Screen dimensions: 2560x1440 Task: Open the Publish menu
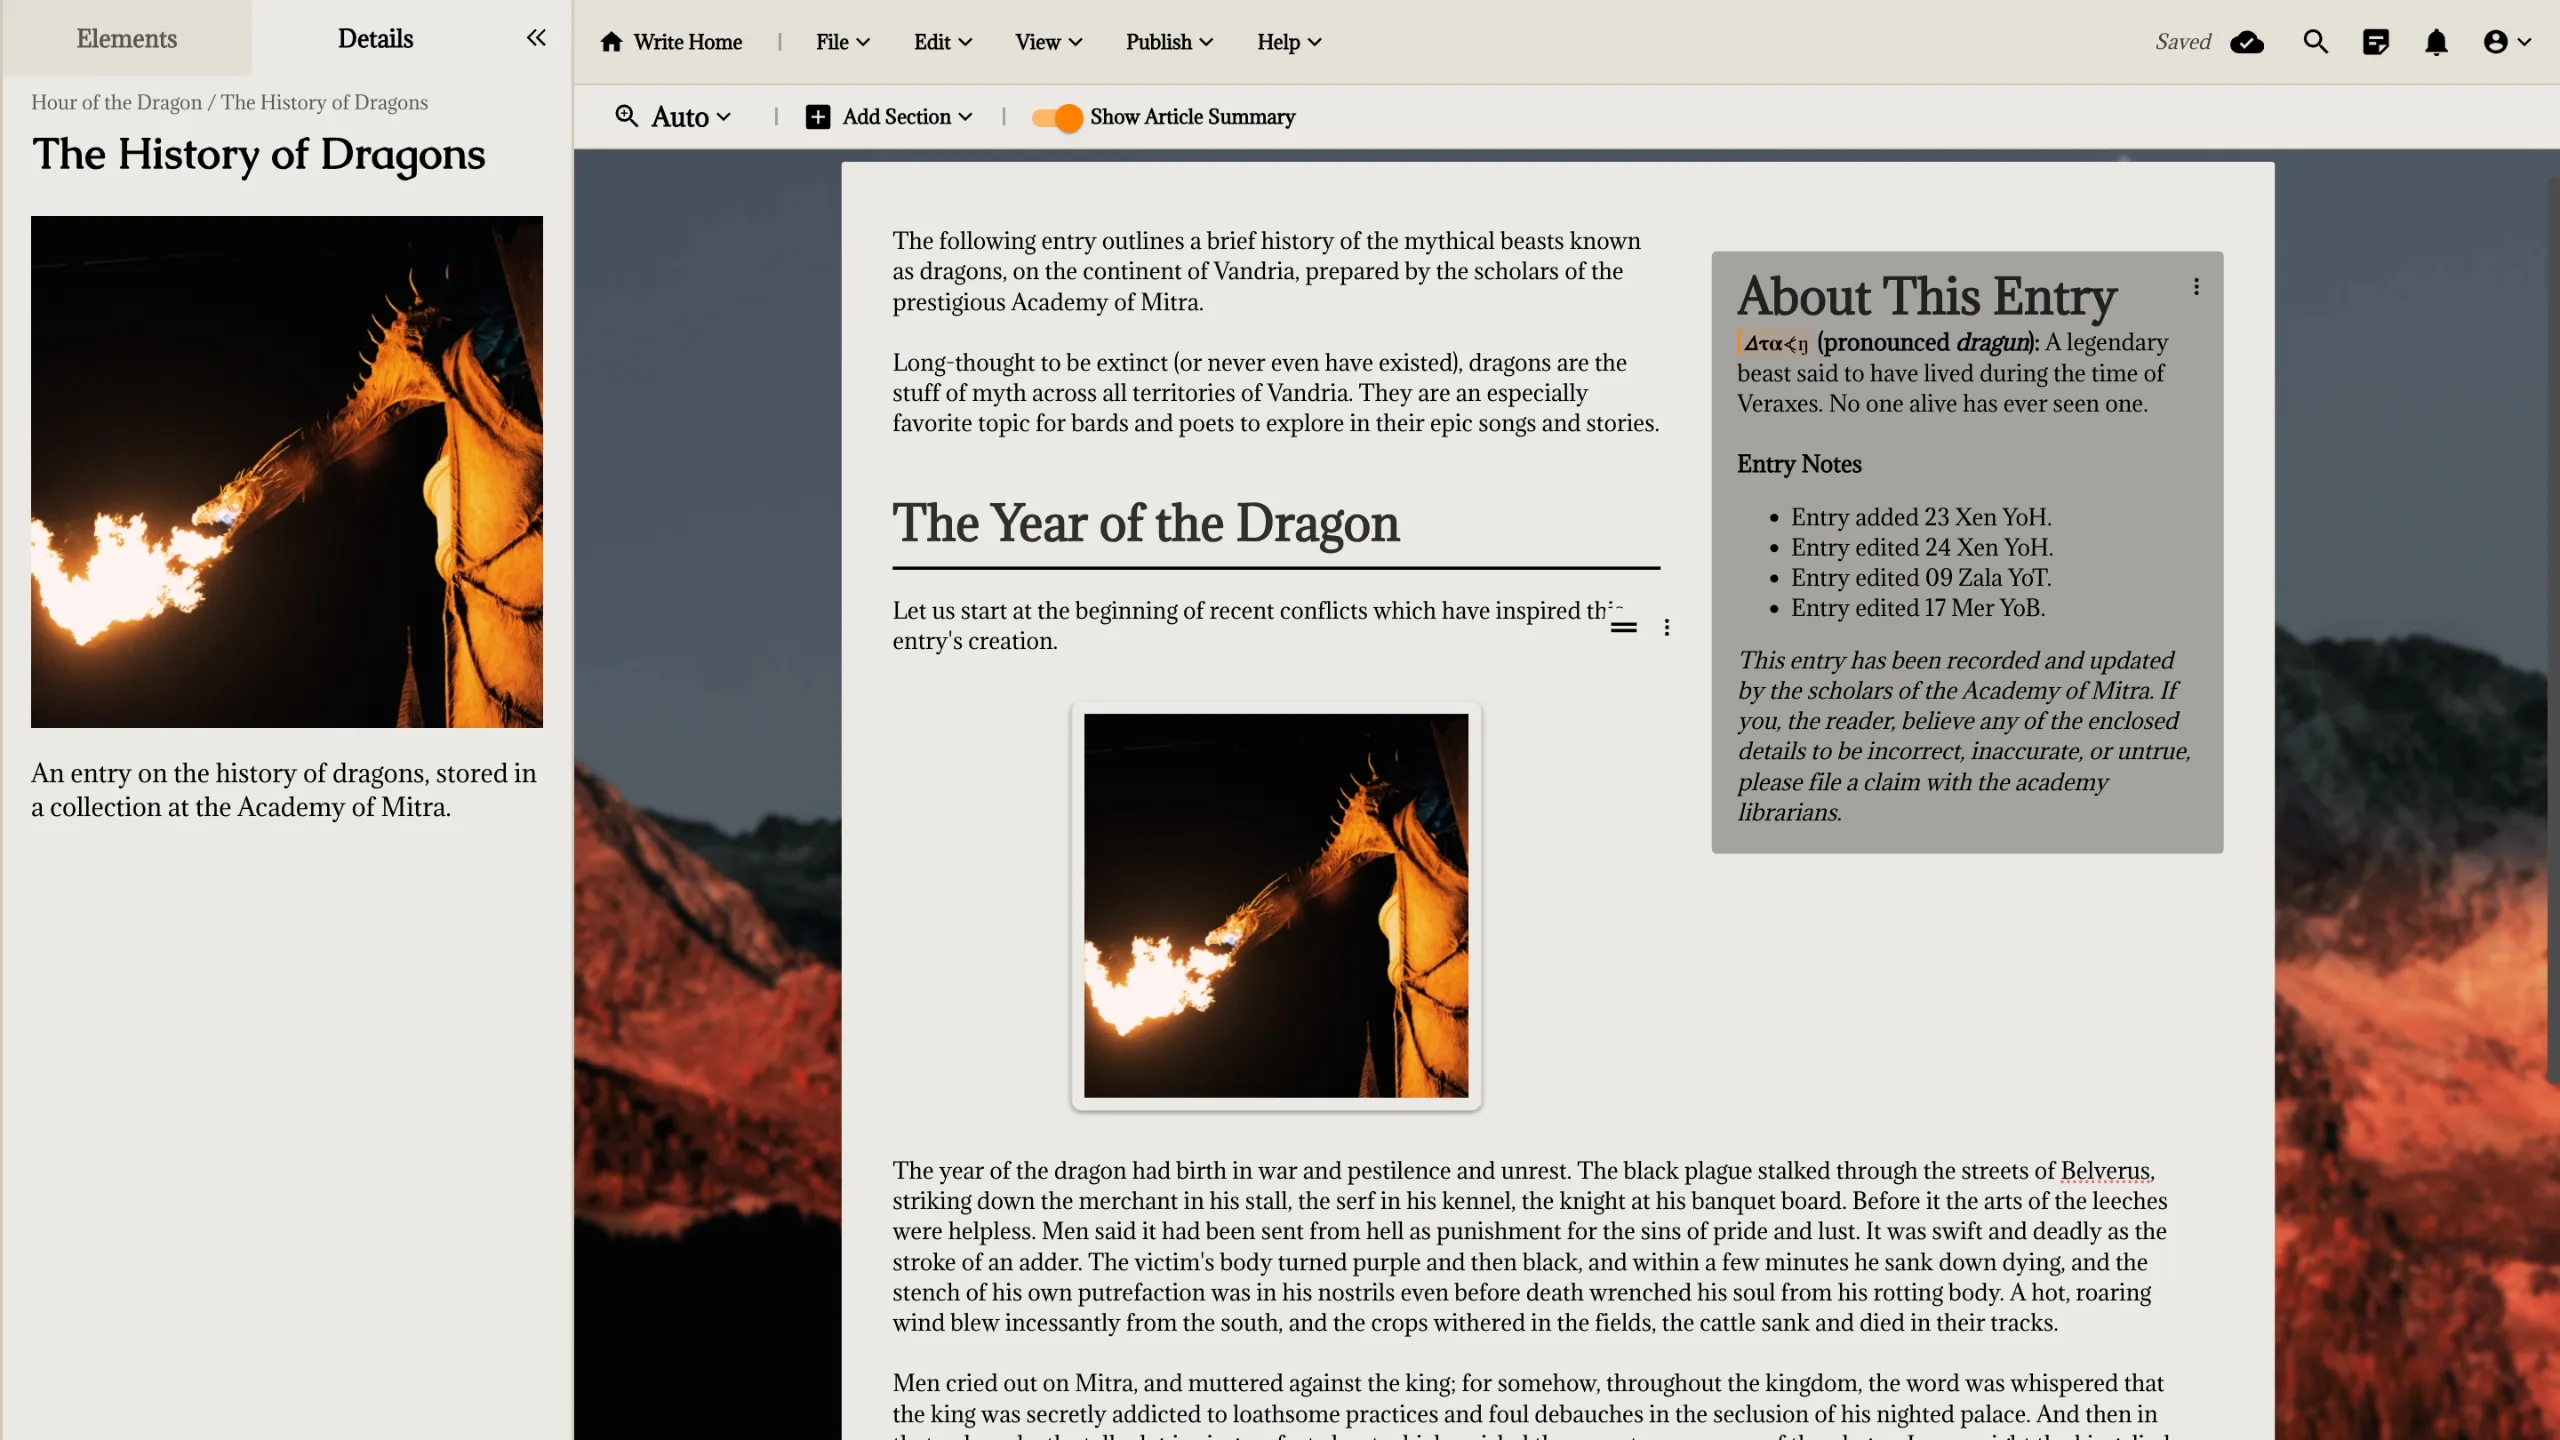(1168, 42)
